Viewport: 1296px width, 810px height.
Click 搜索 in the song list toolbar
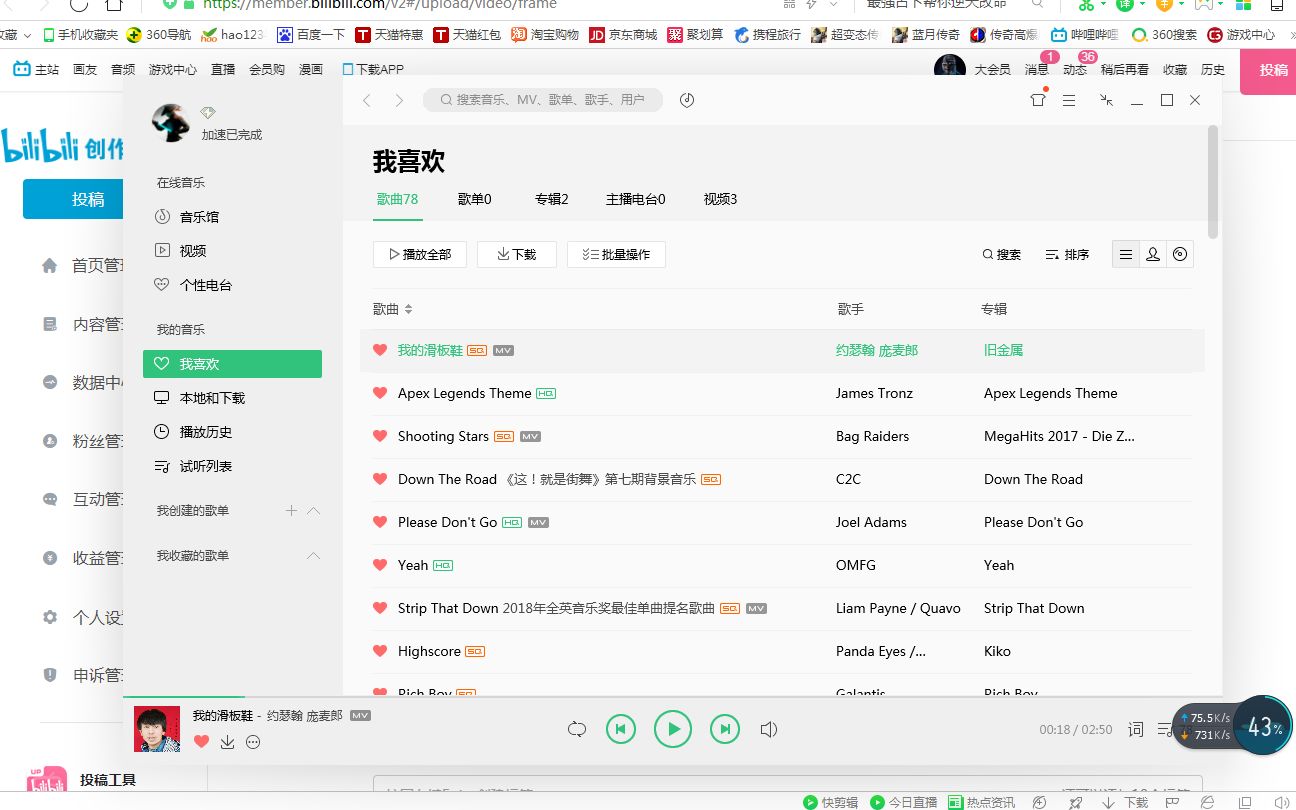pyautogui.click(x=1002, y=254)
